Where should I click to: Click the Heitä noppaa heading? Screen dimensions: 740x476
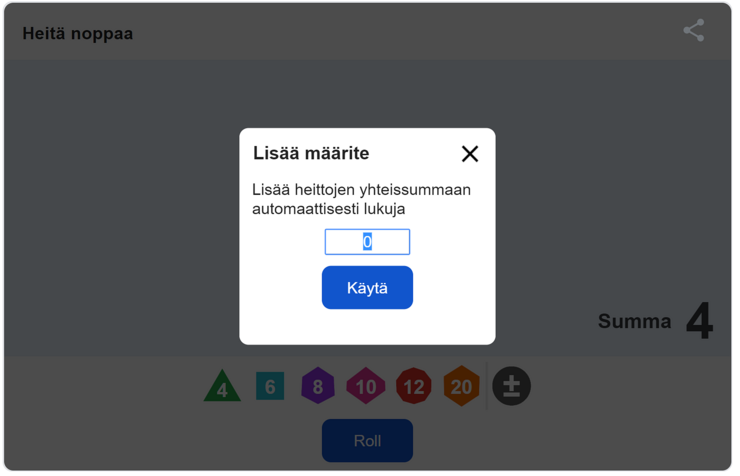click(78, 34)
